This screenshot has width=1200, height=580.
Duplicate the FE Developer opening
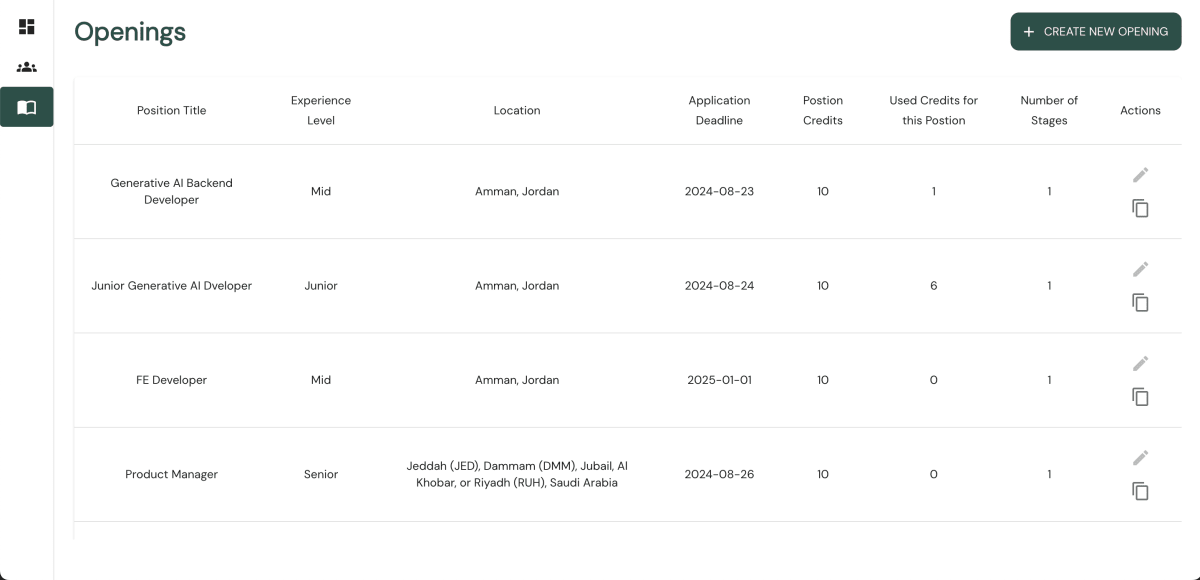click(1140, 397)
